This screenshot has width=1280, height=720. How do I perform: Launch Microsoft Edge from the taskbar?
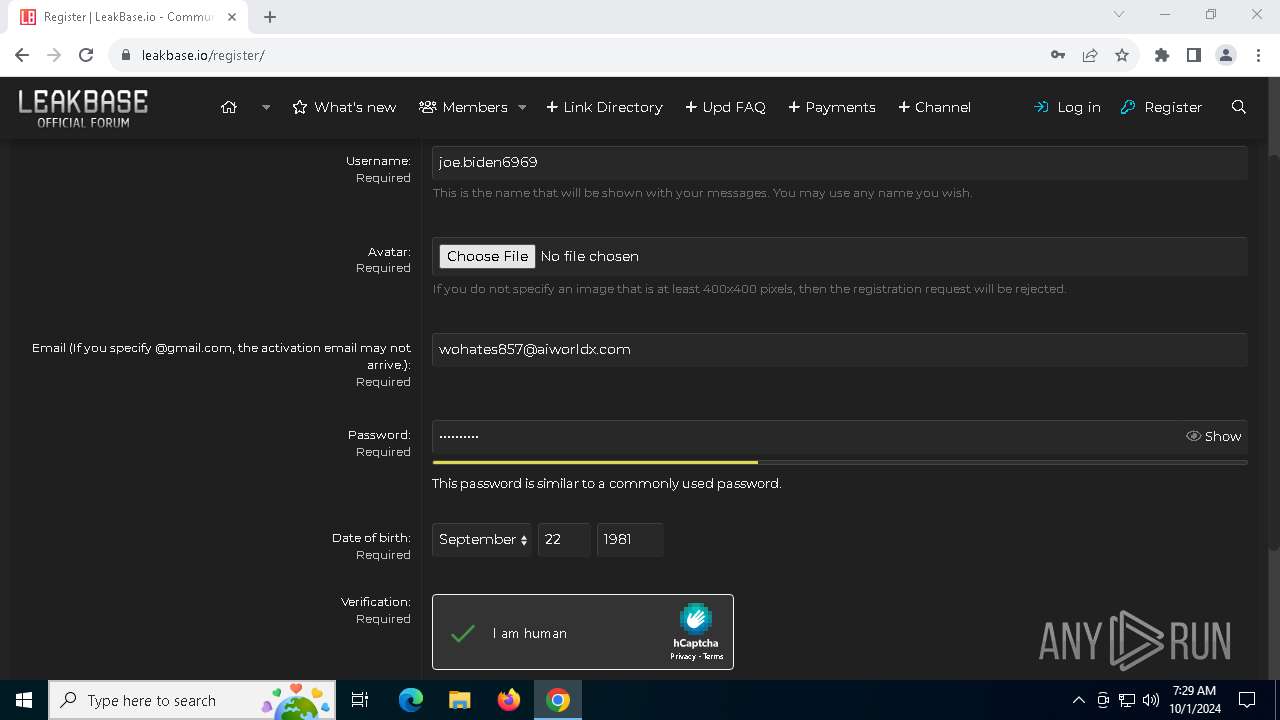(x=411, y=700)
